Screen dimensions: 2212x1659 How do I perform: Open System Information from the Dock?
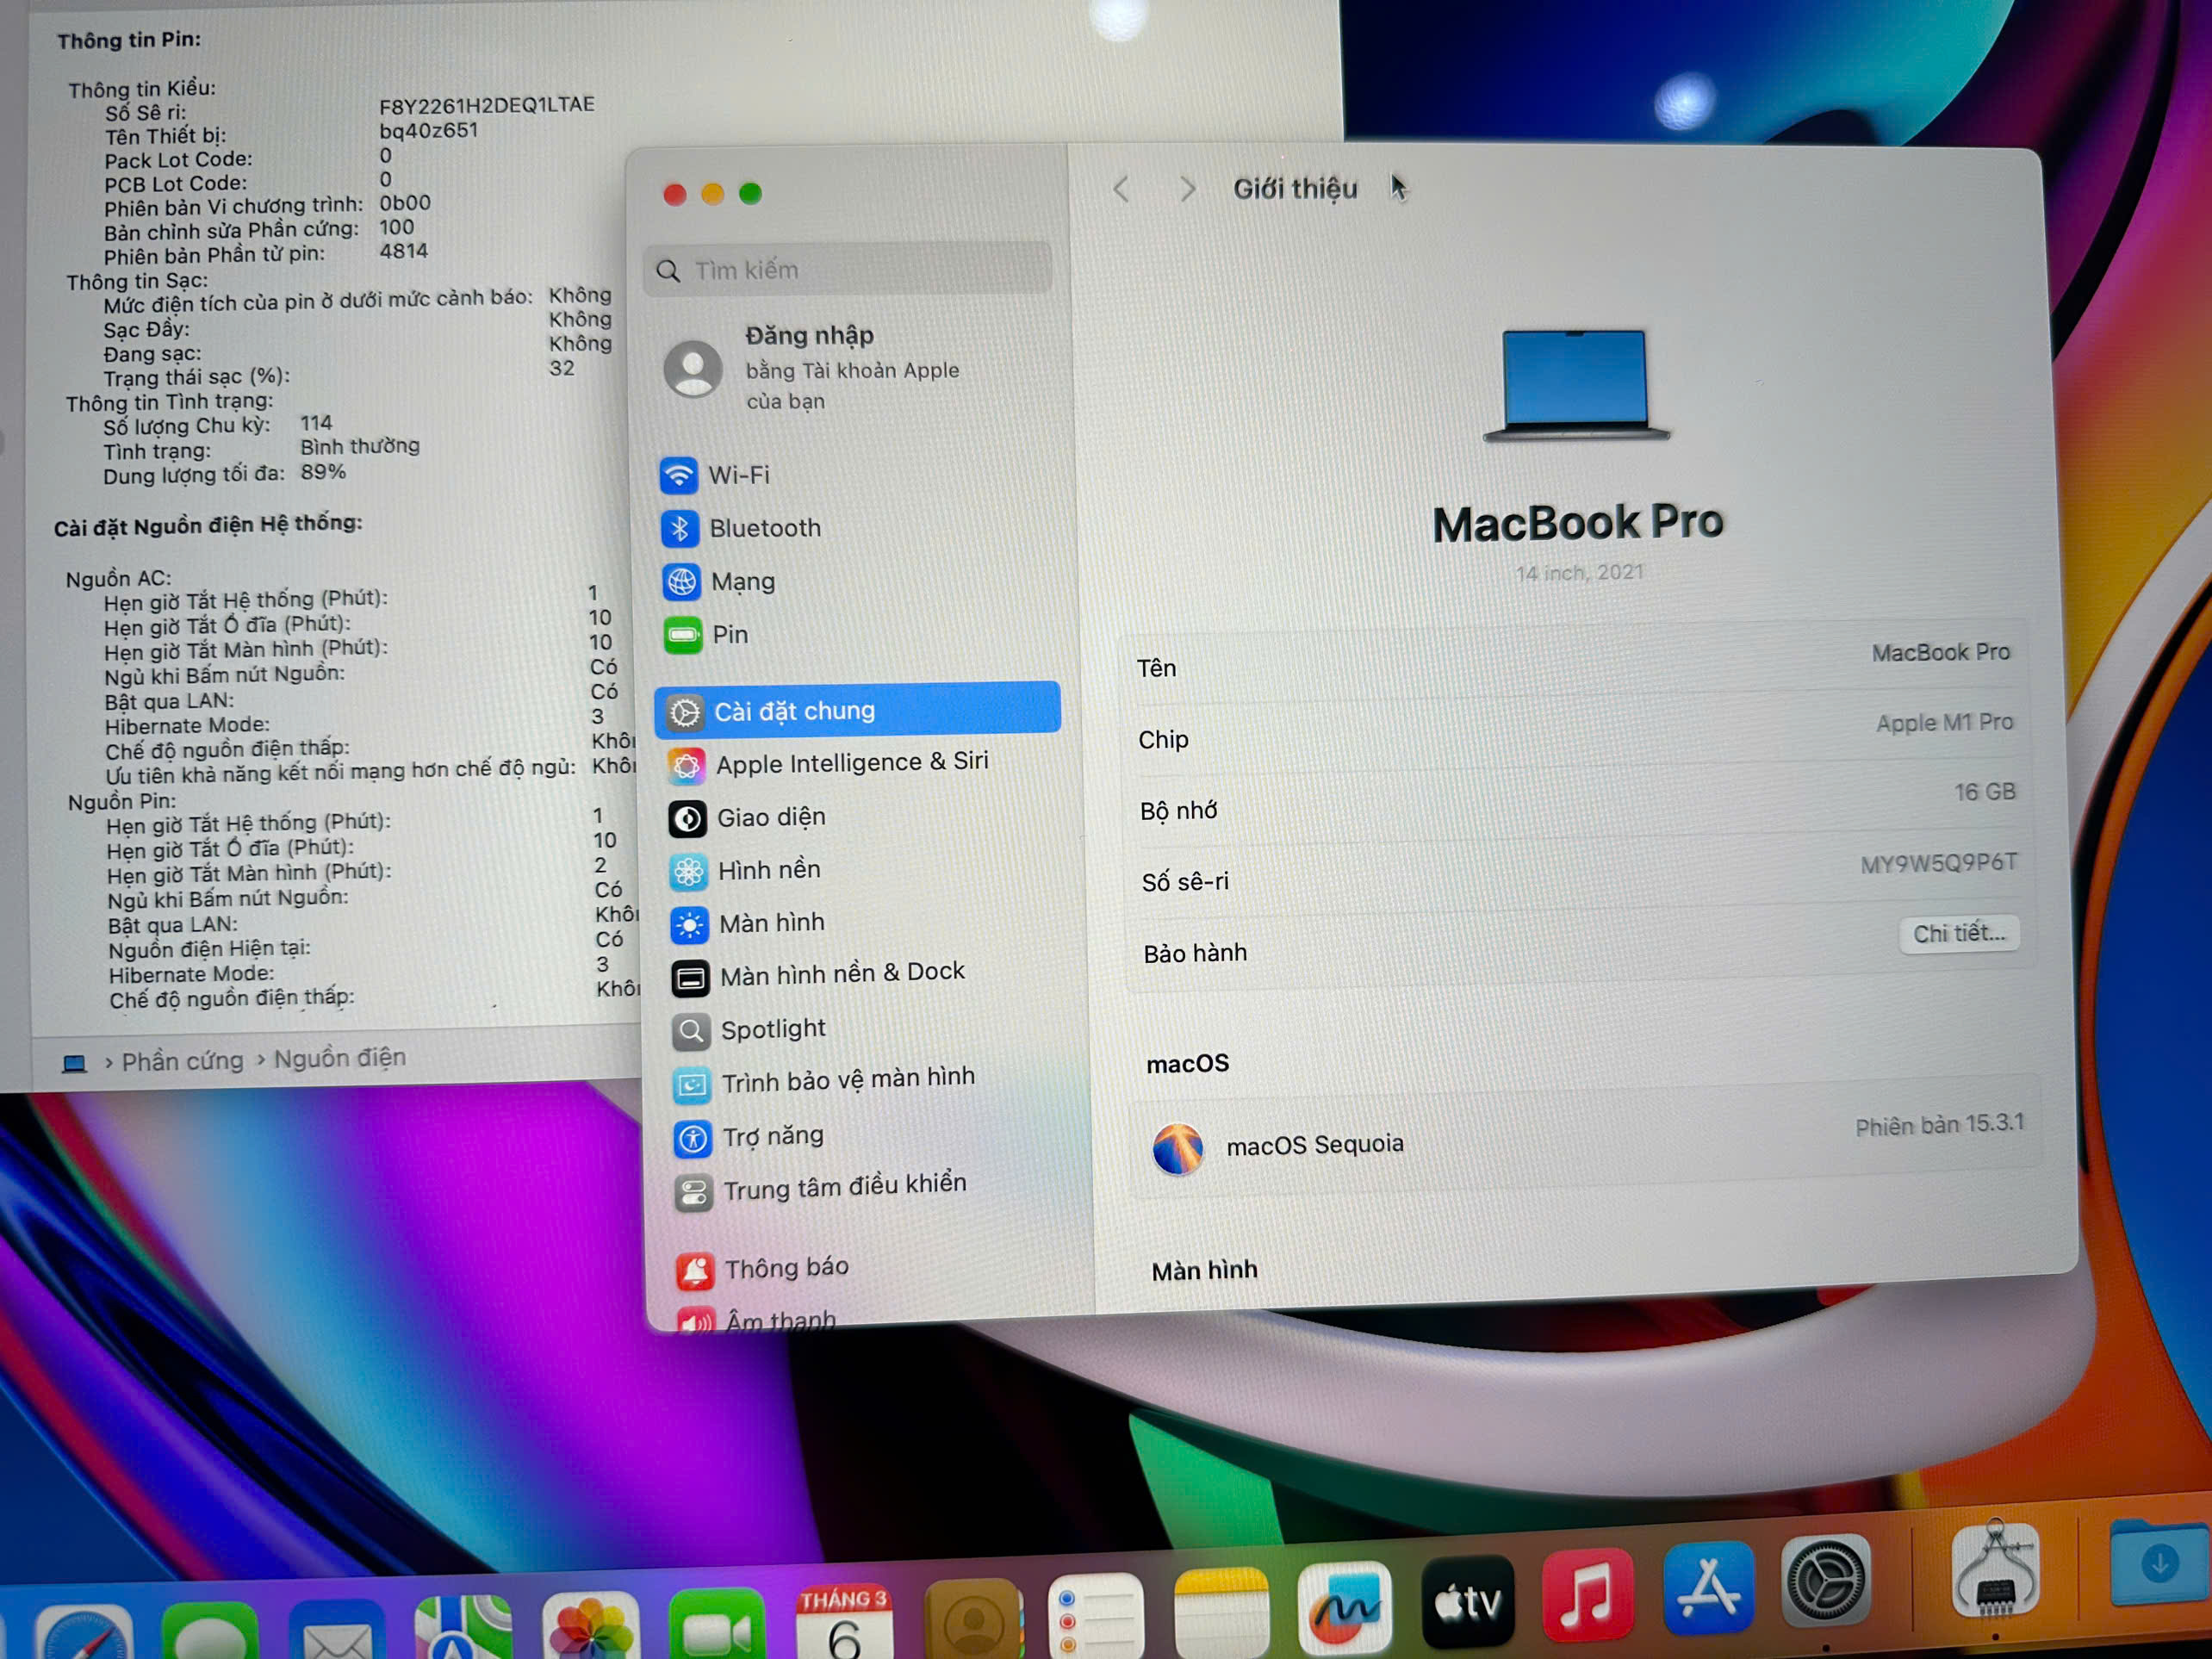1994,1570
